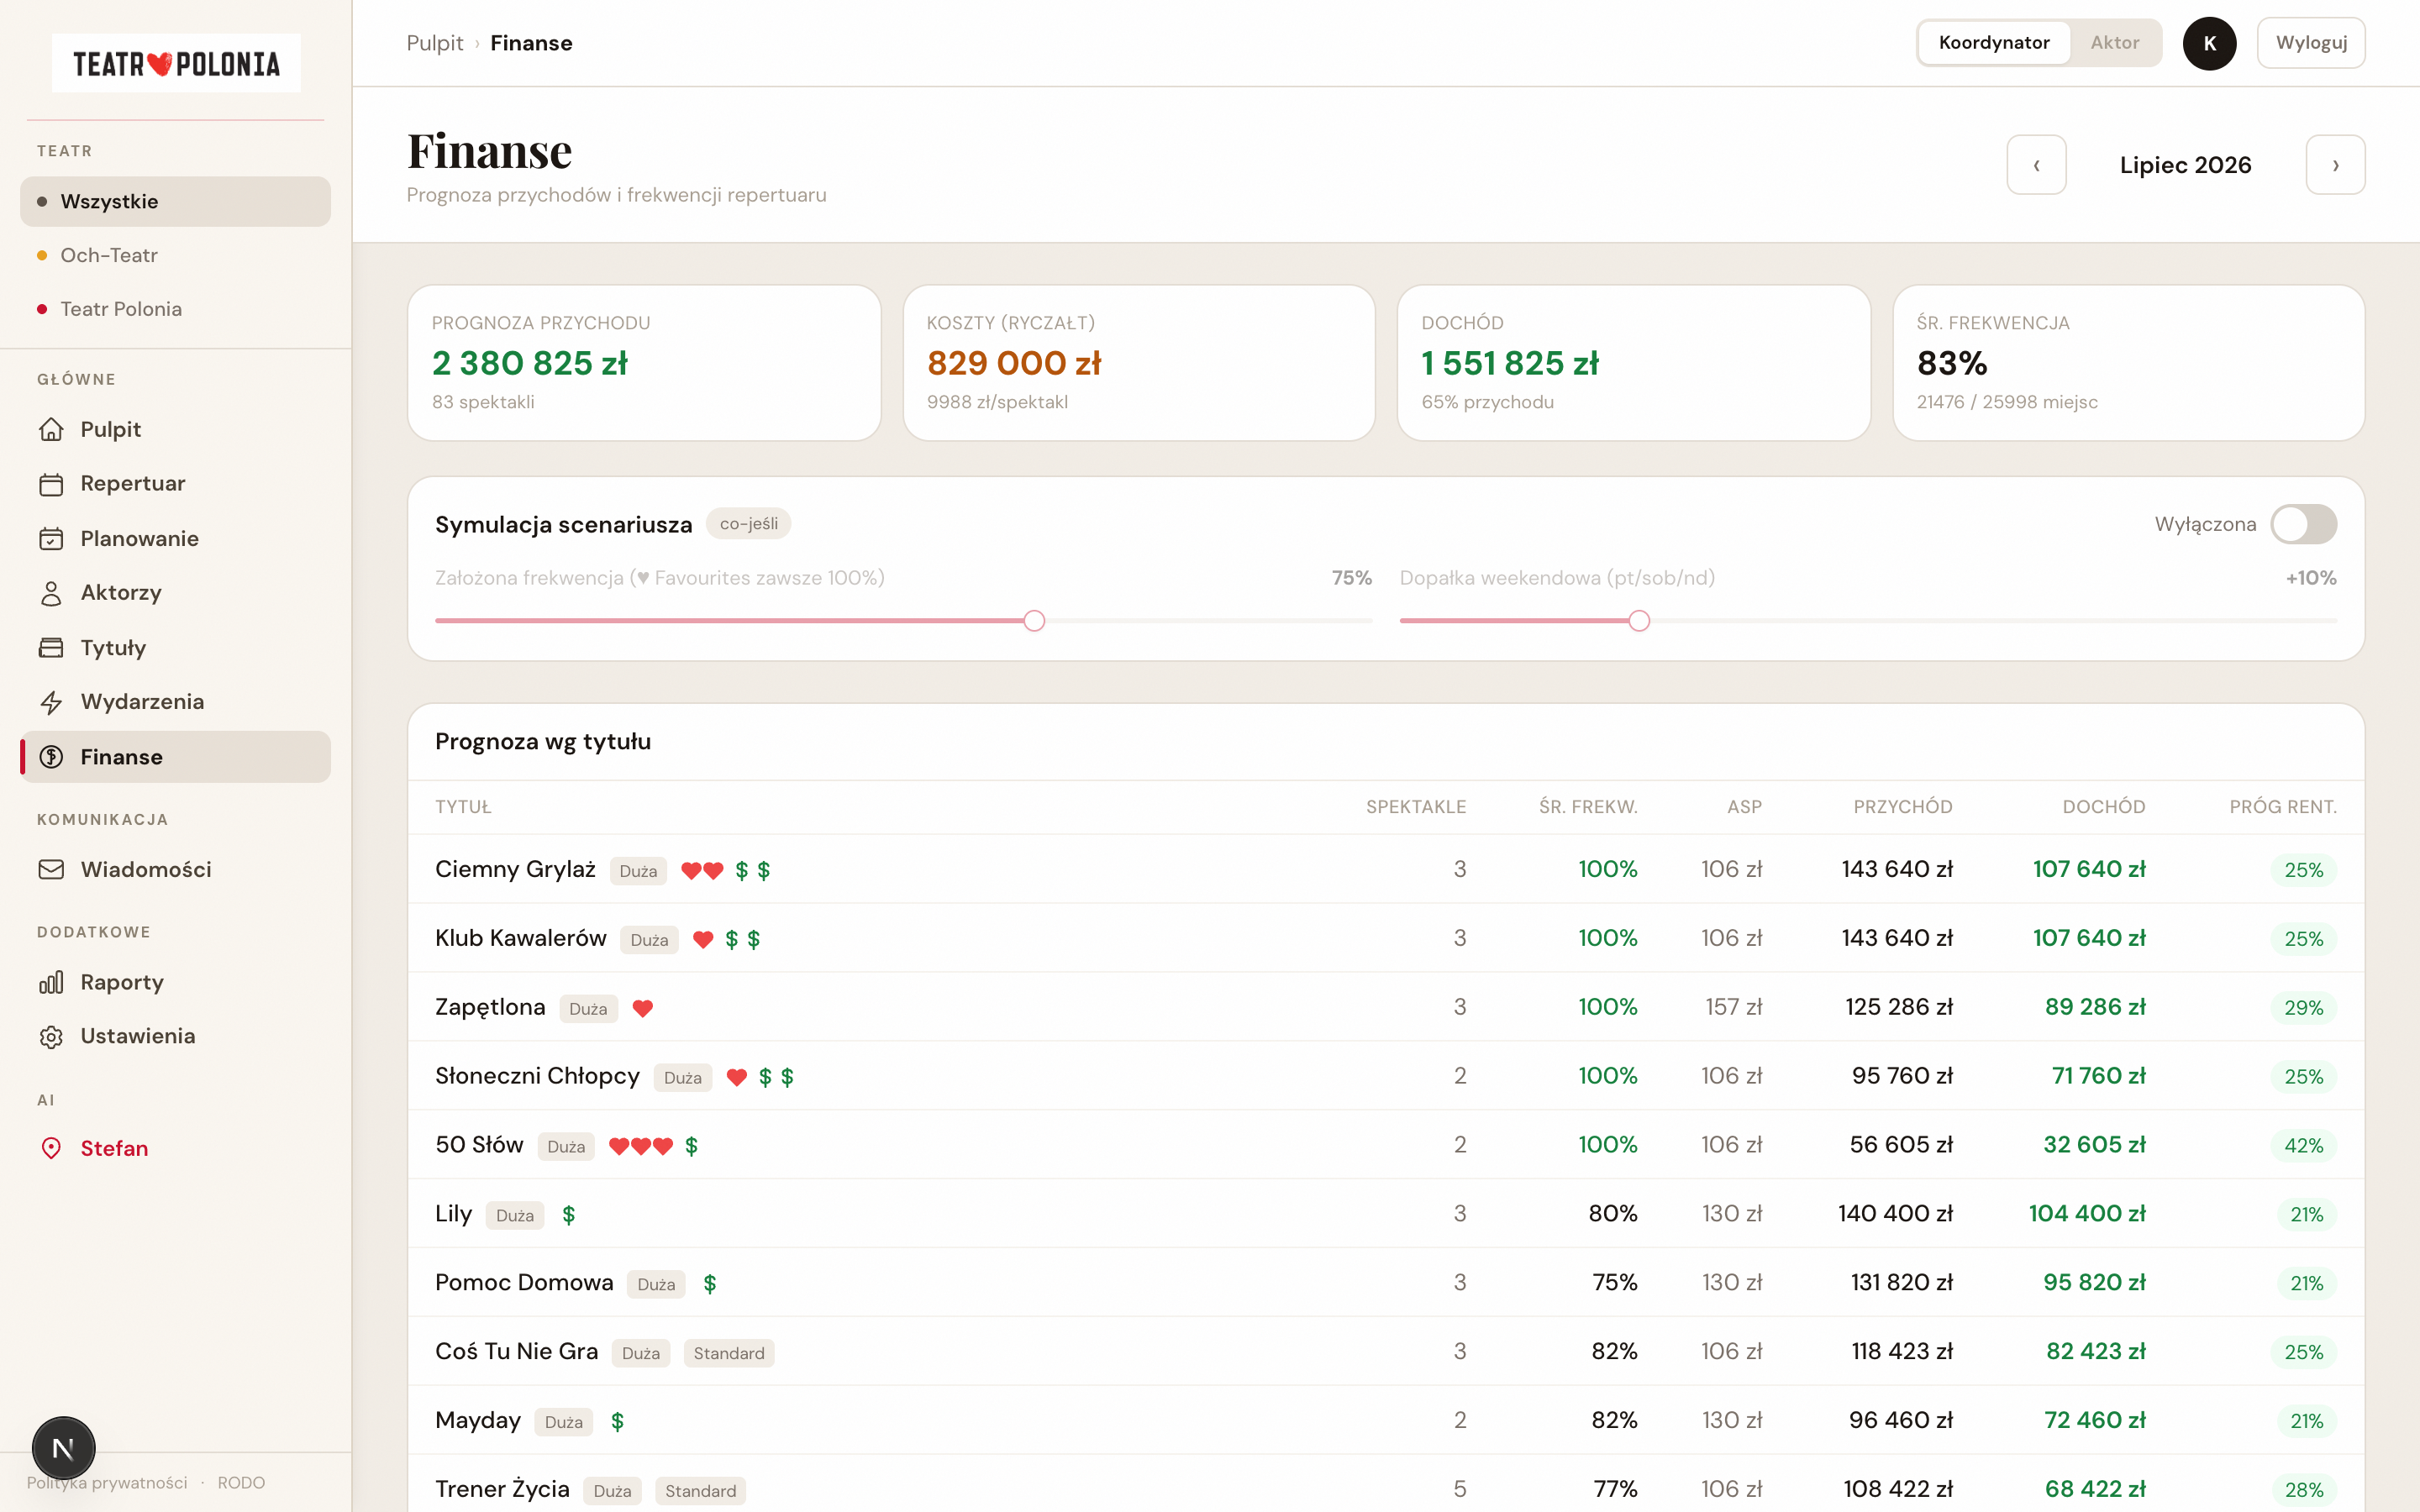The width and height of the screenshot is (2420, 1512).
Task: Click the Dochód summary card
Action: 1634,363
